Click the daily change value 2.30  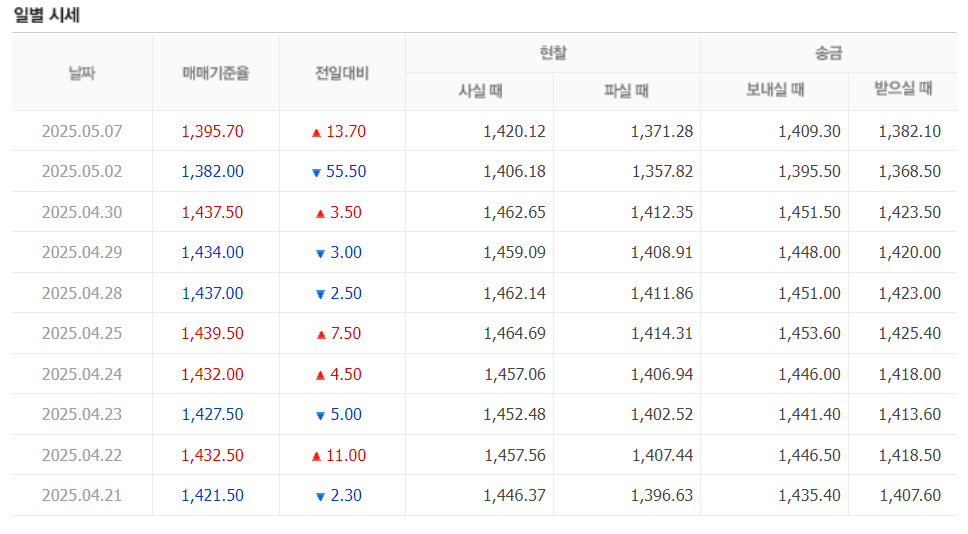click(x=346, y=495)
